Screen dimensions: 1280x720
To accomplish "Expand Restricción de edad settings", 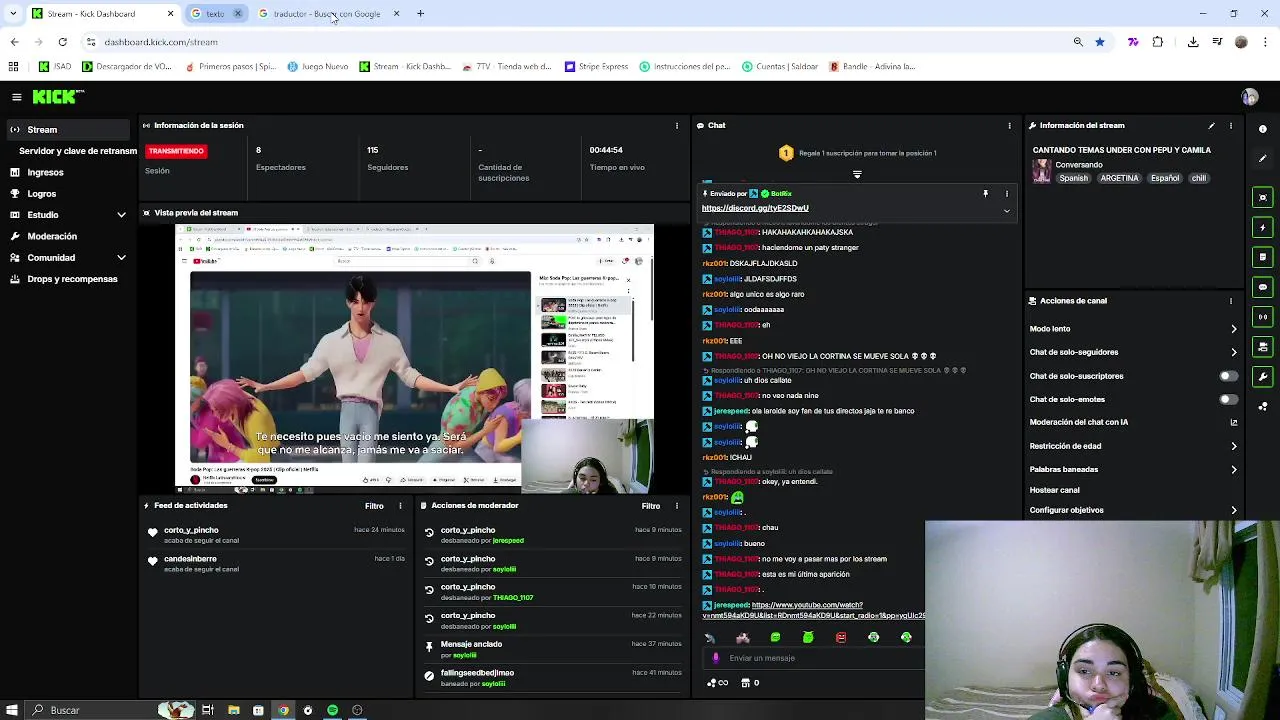I will click(x=1233, y=446).
